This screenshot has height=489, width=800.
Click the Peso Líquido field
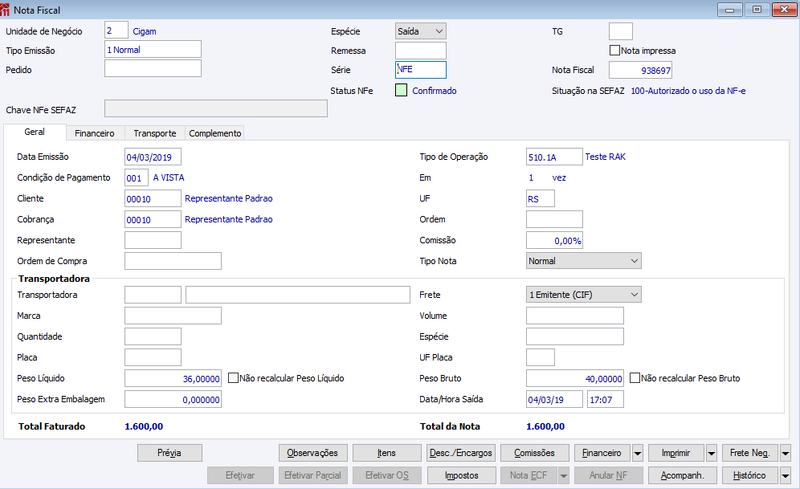point(173,378)
